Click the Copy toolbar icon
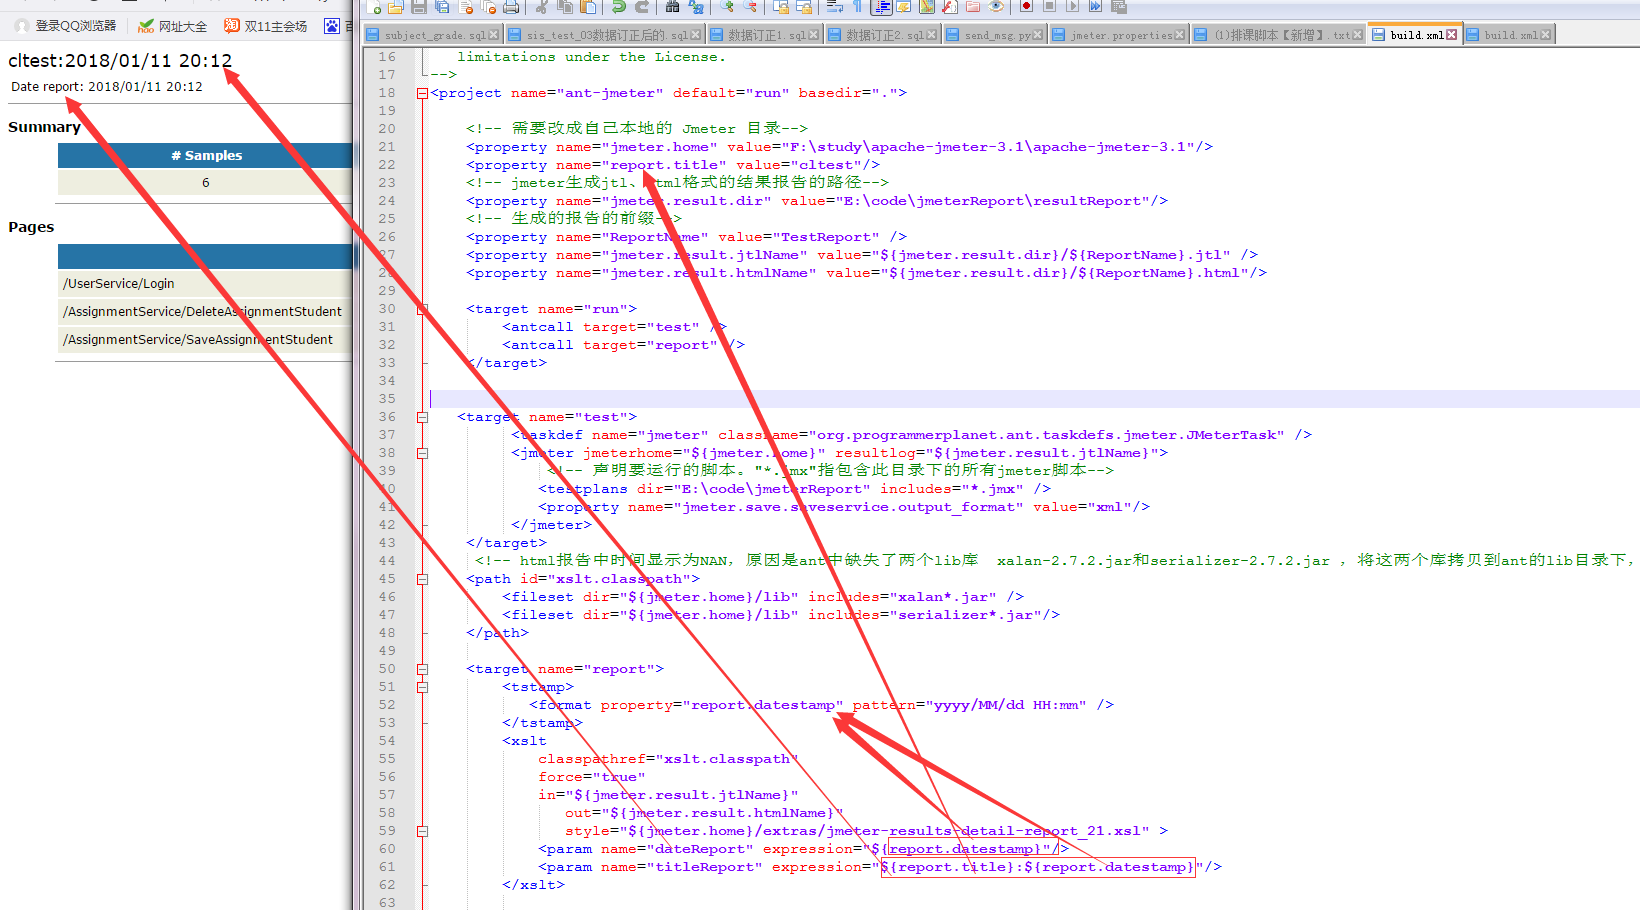The height and width of the screenshot is (910, 1640). [565, 6]
